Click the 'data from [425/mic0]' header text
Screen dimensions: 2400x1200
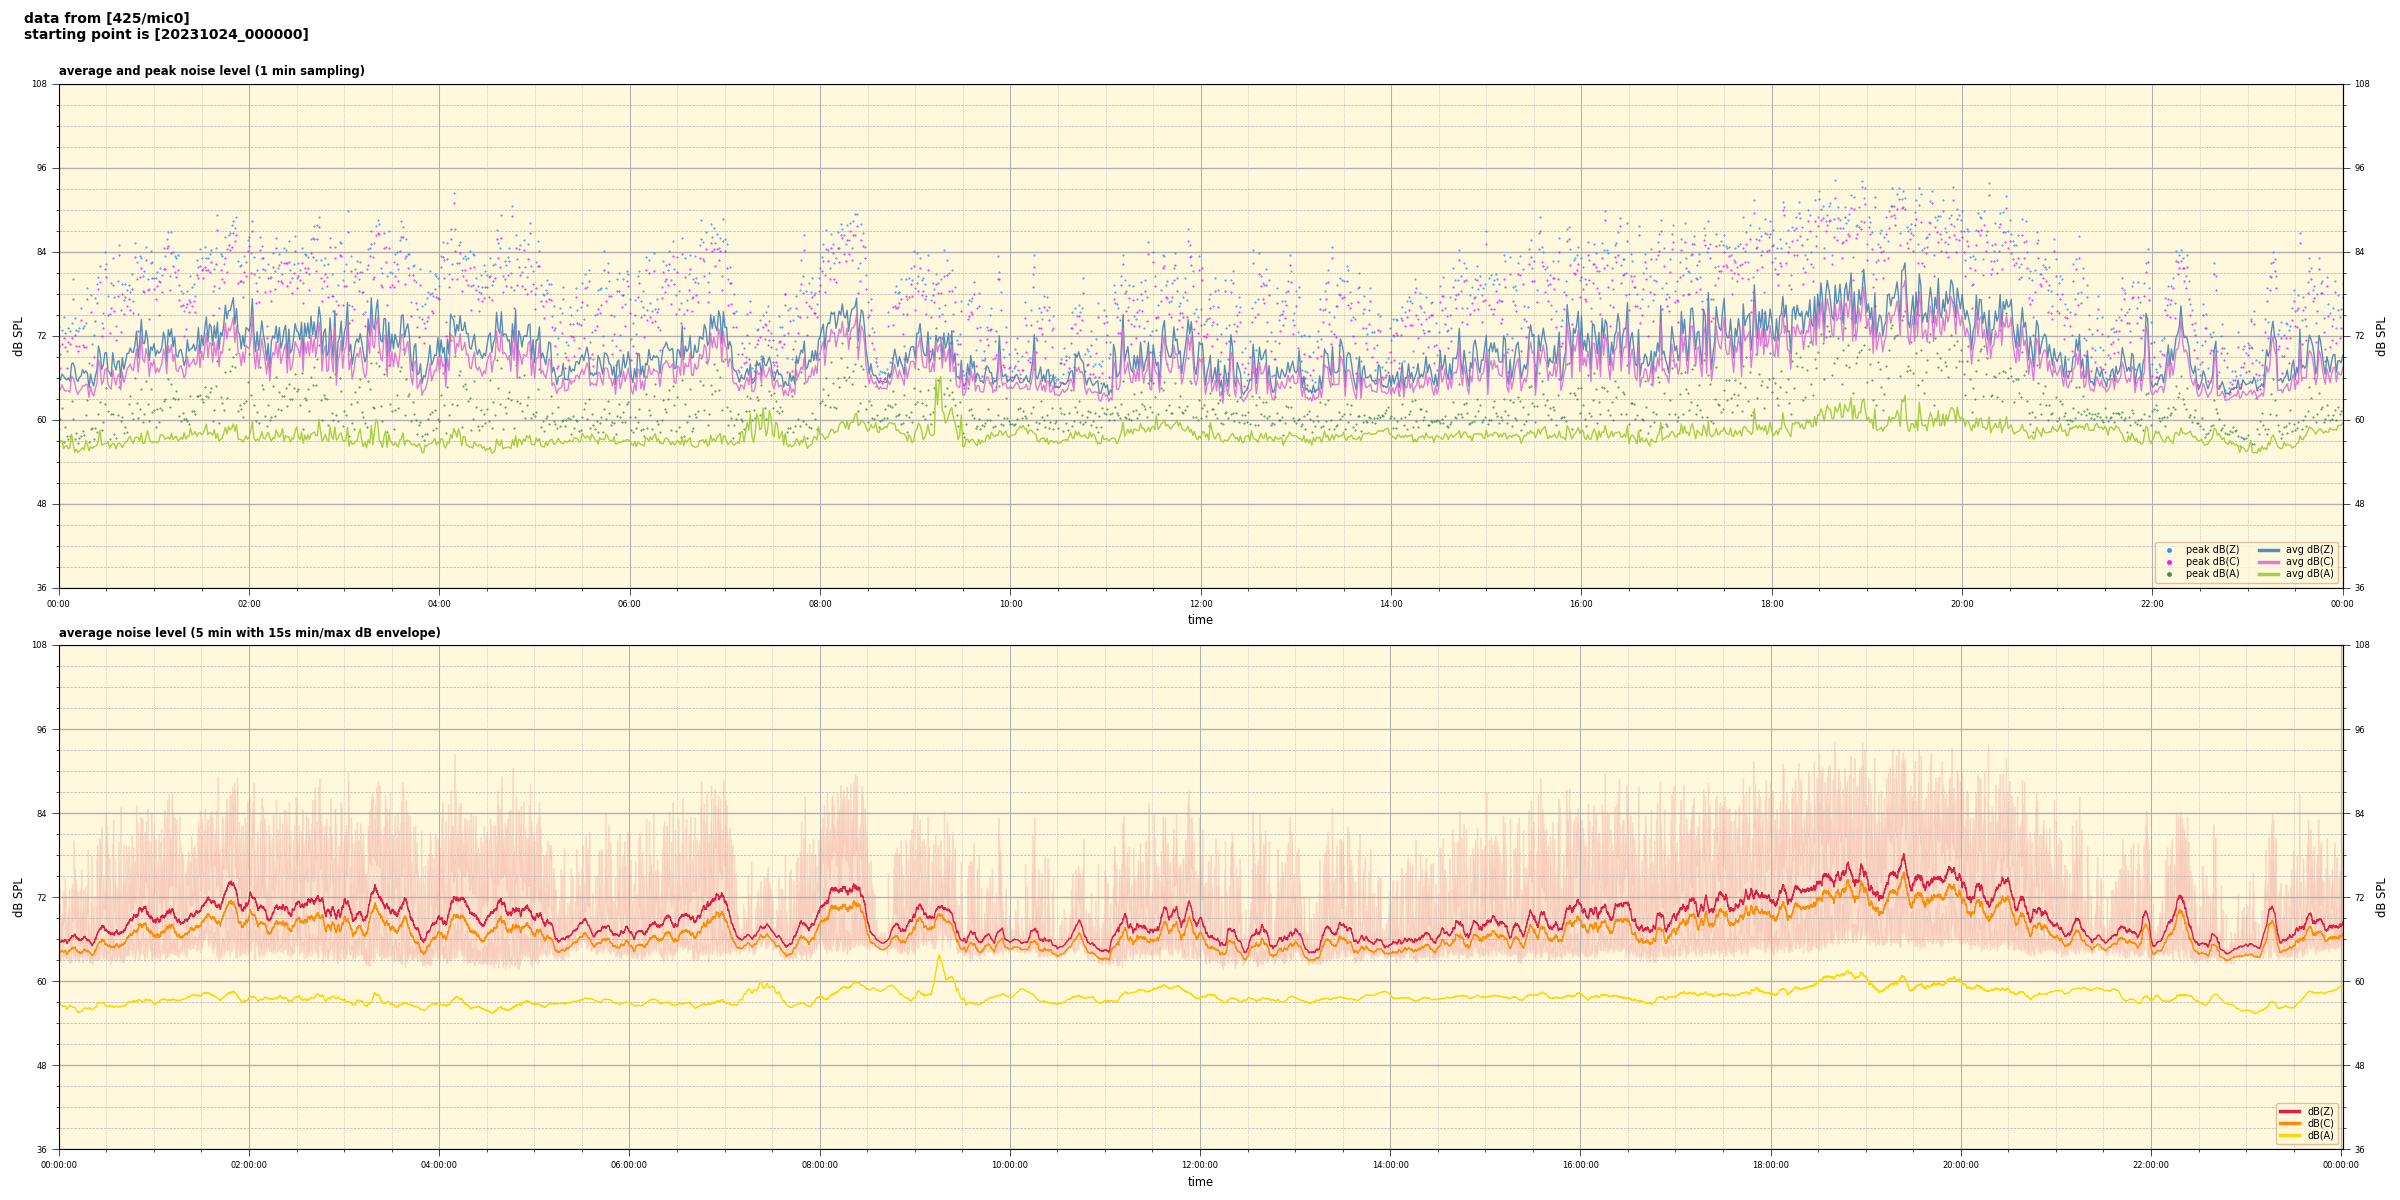(106, 18)
